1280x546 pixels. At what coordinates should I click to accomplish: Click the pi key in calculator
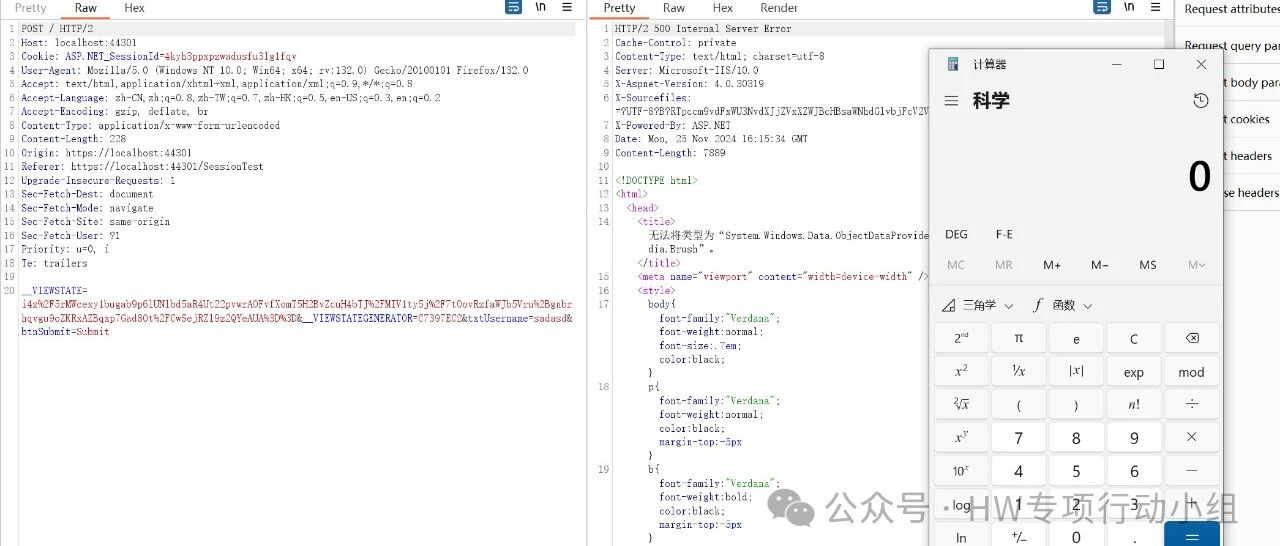click(1019, 338)
